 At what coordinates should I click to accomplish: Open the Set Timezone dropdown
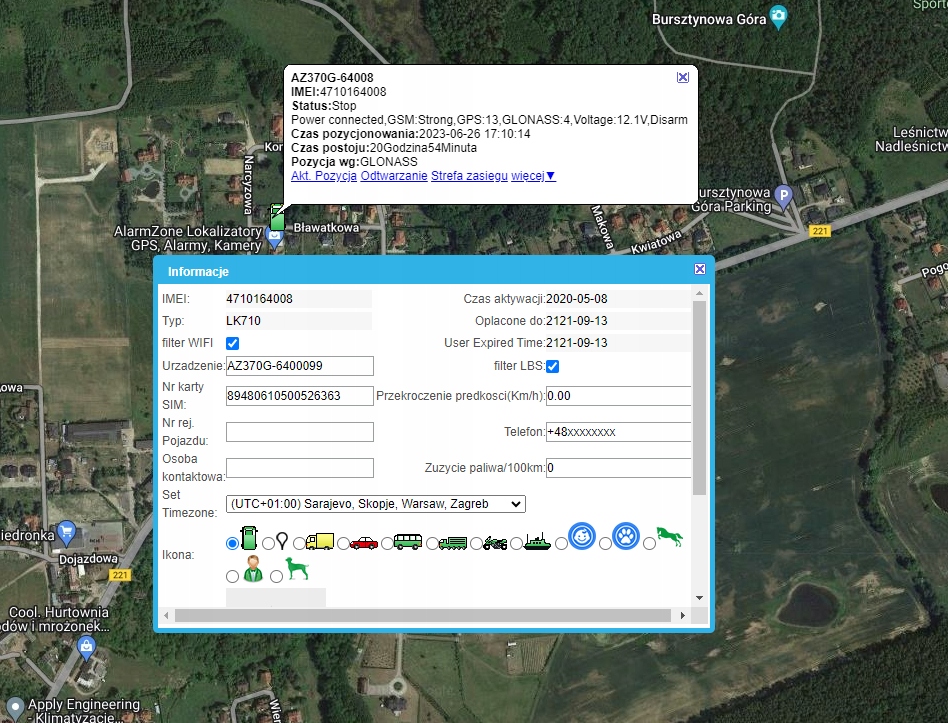376,503
